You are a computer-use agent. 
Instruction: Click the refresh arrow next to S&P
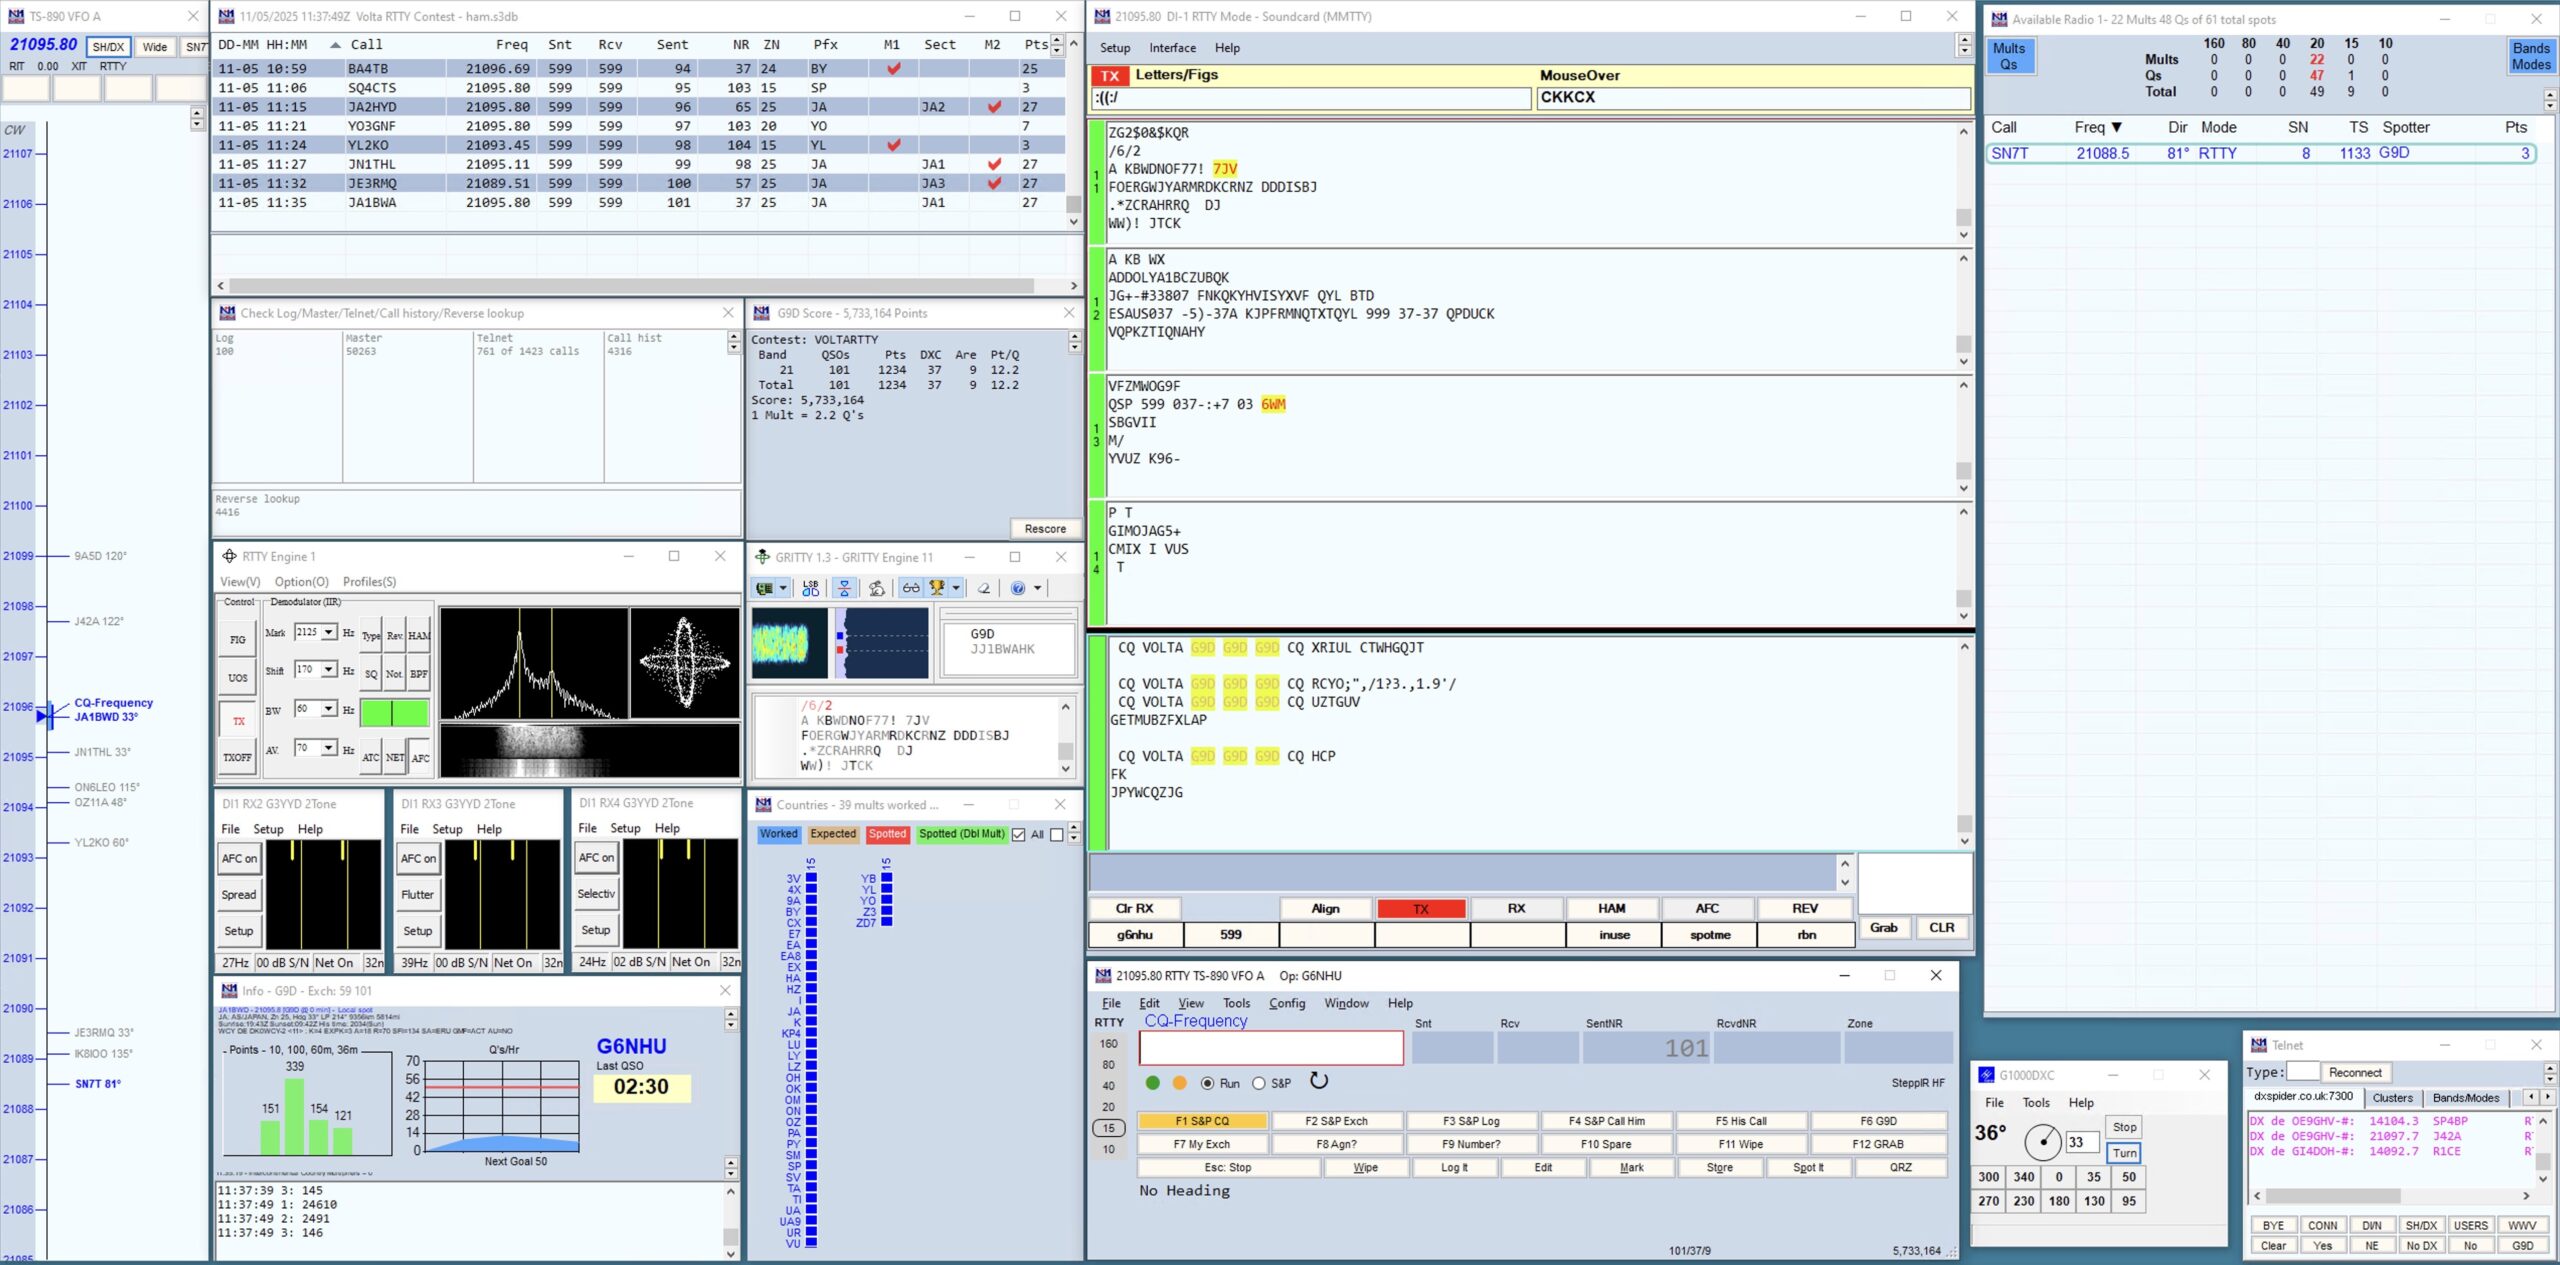pyautogui.click(x=1319, y=1081)
